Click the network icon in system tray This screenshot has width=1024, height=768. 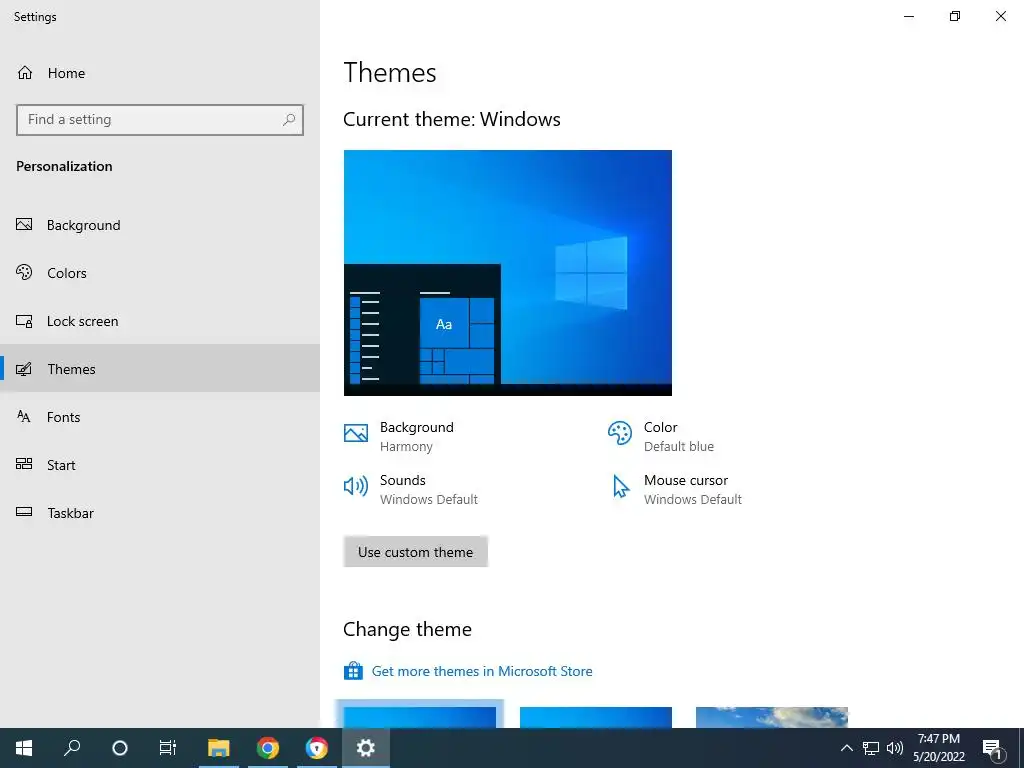tap(871, 748)
